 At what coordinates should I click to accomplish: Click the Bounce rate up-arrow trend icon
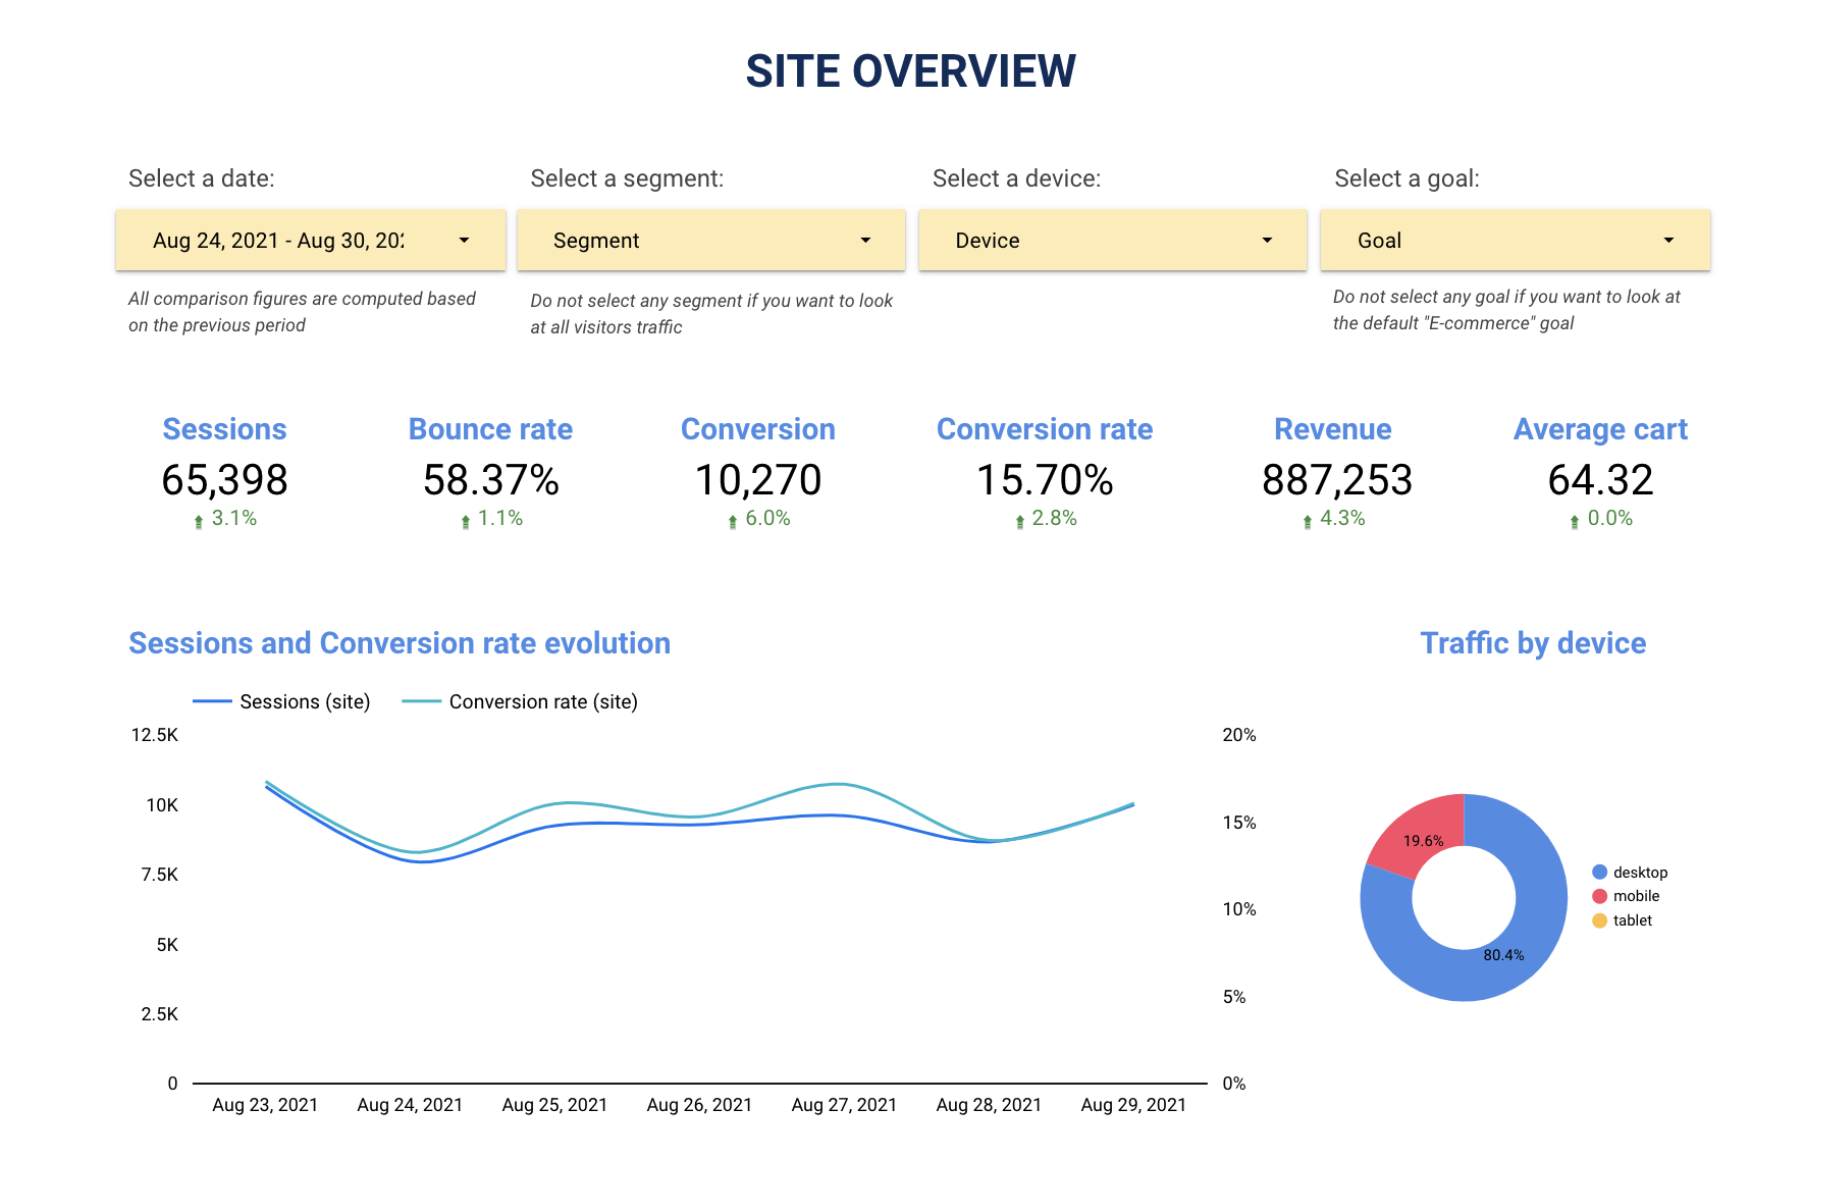click(465, 521)
